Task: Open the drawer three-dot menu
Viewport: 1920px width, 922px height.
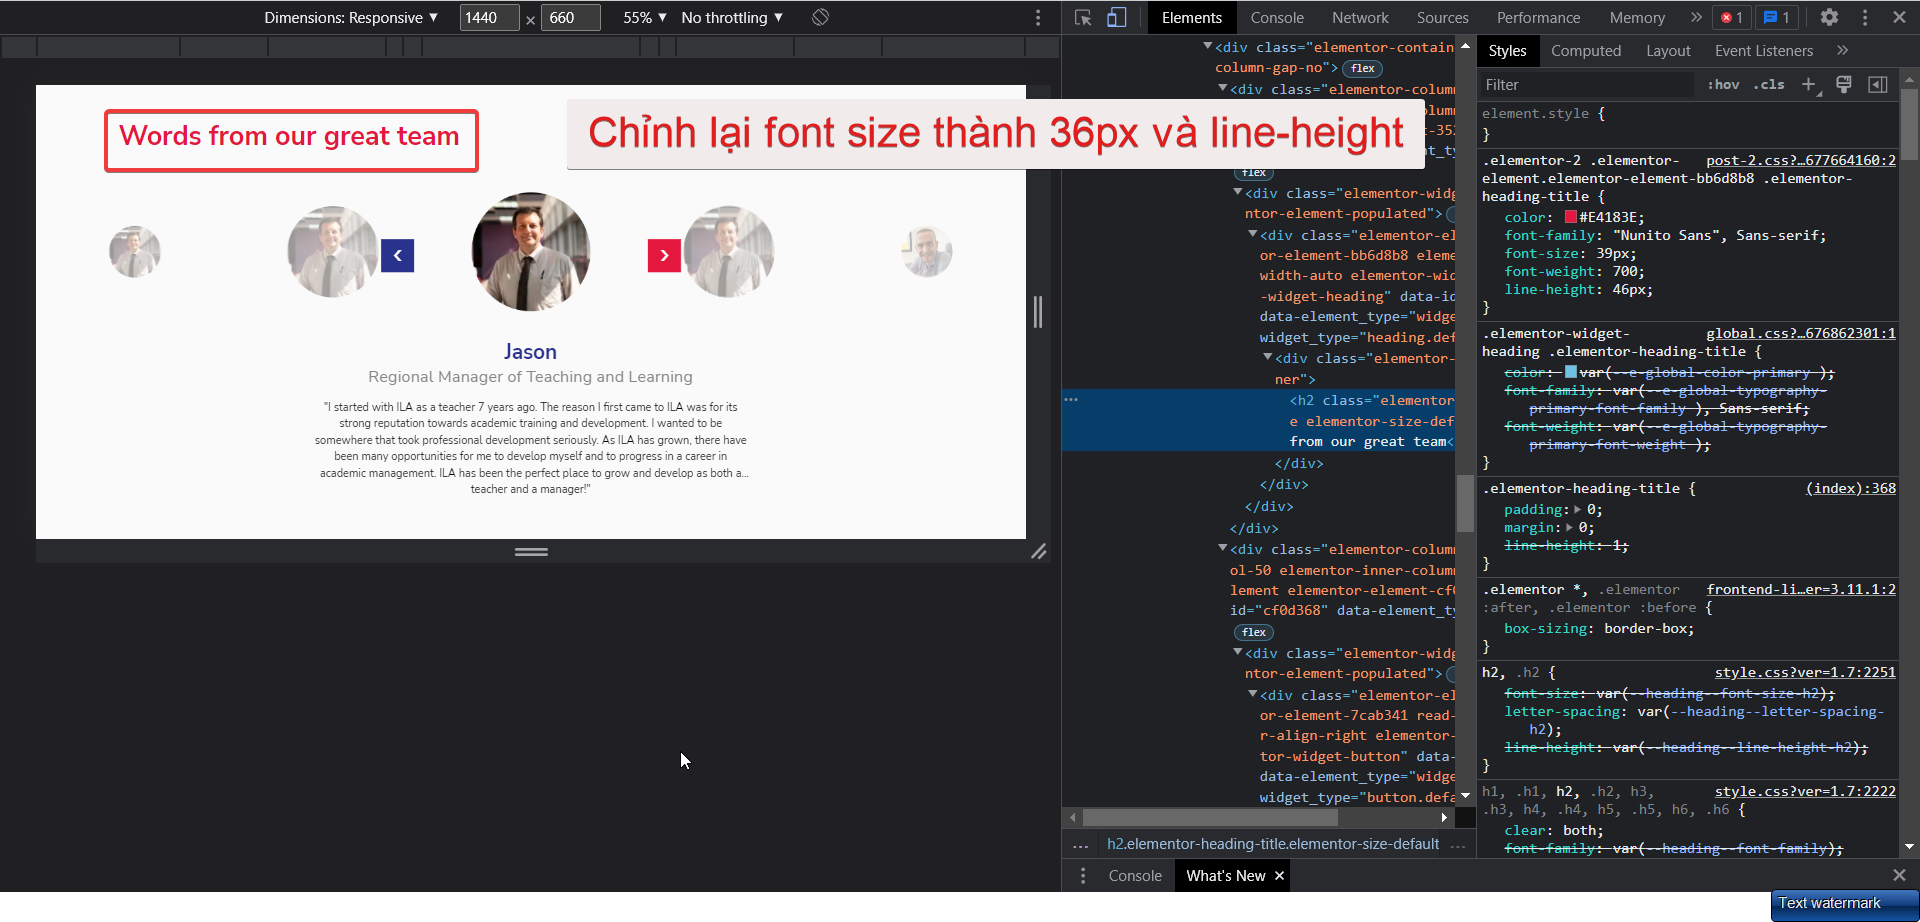Action: coord(1083,876)
